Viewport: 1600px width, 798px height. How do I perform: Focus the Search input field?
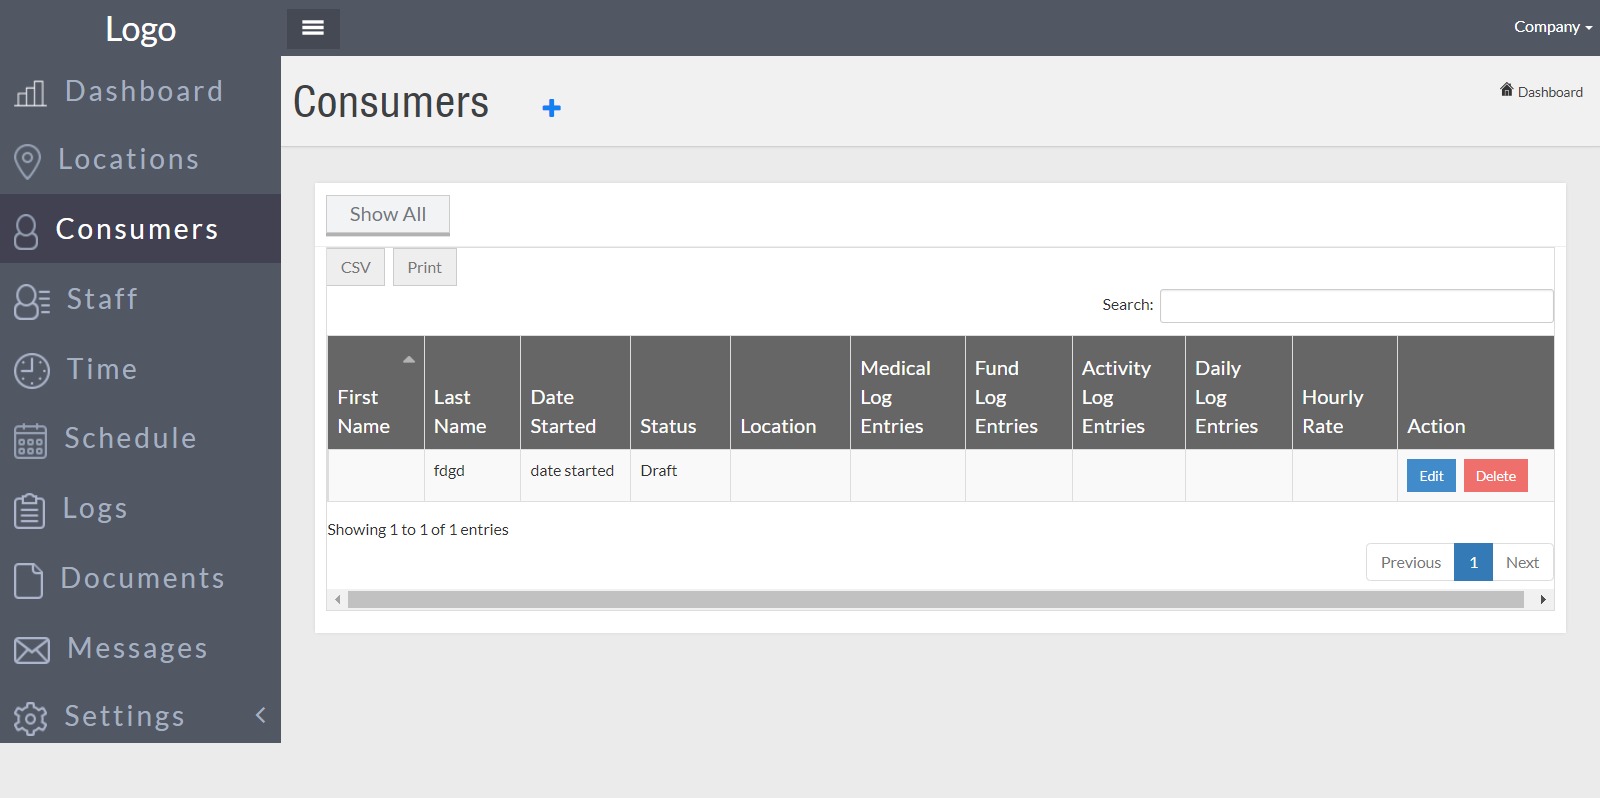pos(1357,306)
